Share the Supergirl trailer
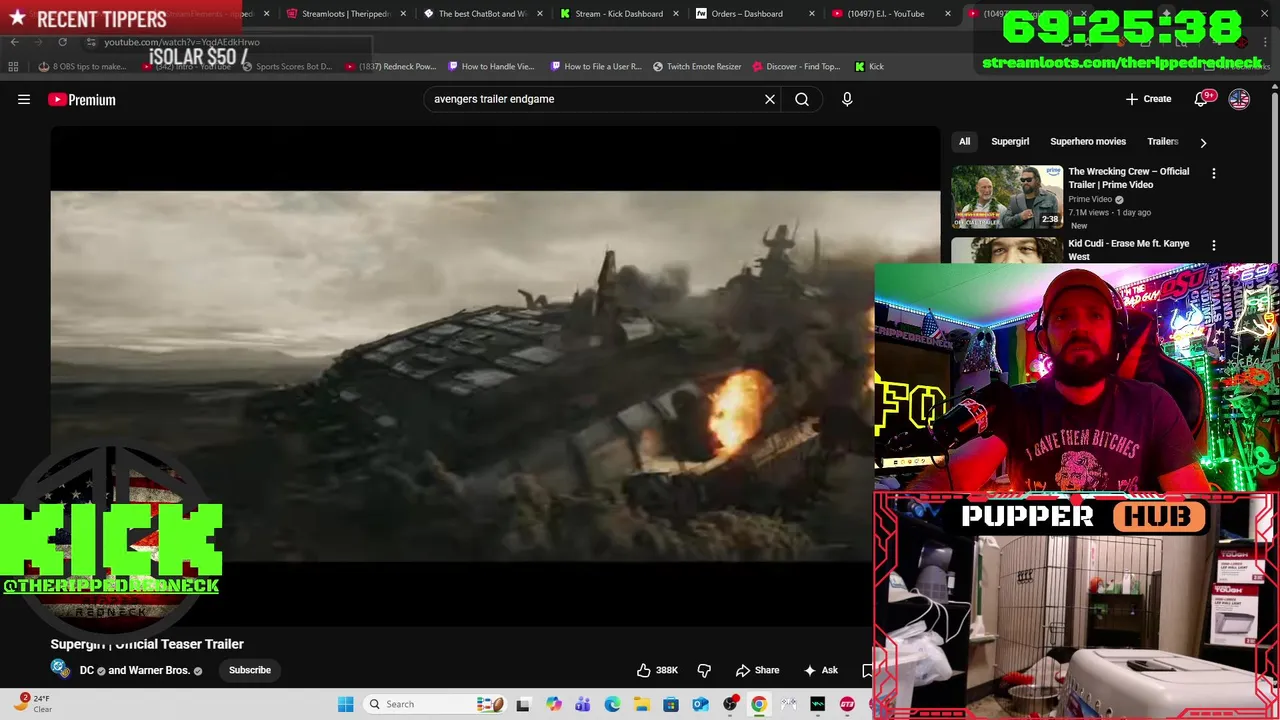The width and height of the screenshot is (1280, 720). click(x=757, y=670)
